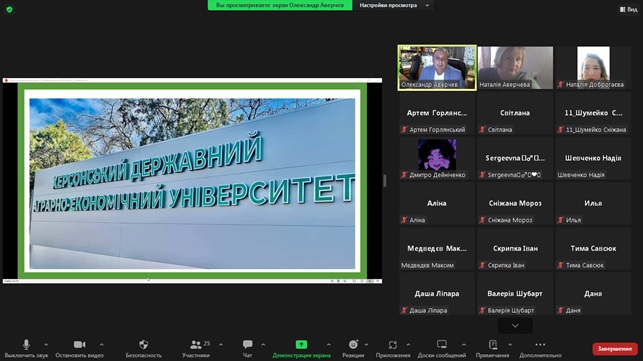Expand arrow next to Доски сообщений
Screen dimensions: 643x361
tap(464, 345)
